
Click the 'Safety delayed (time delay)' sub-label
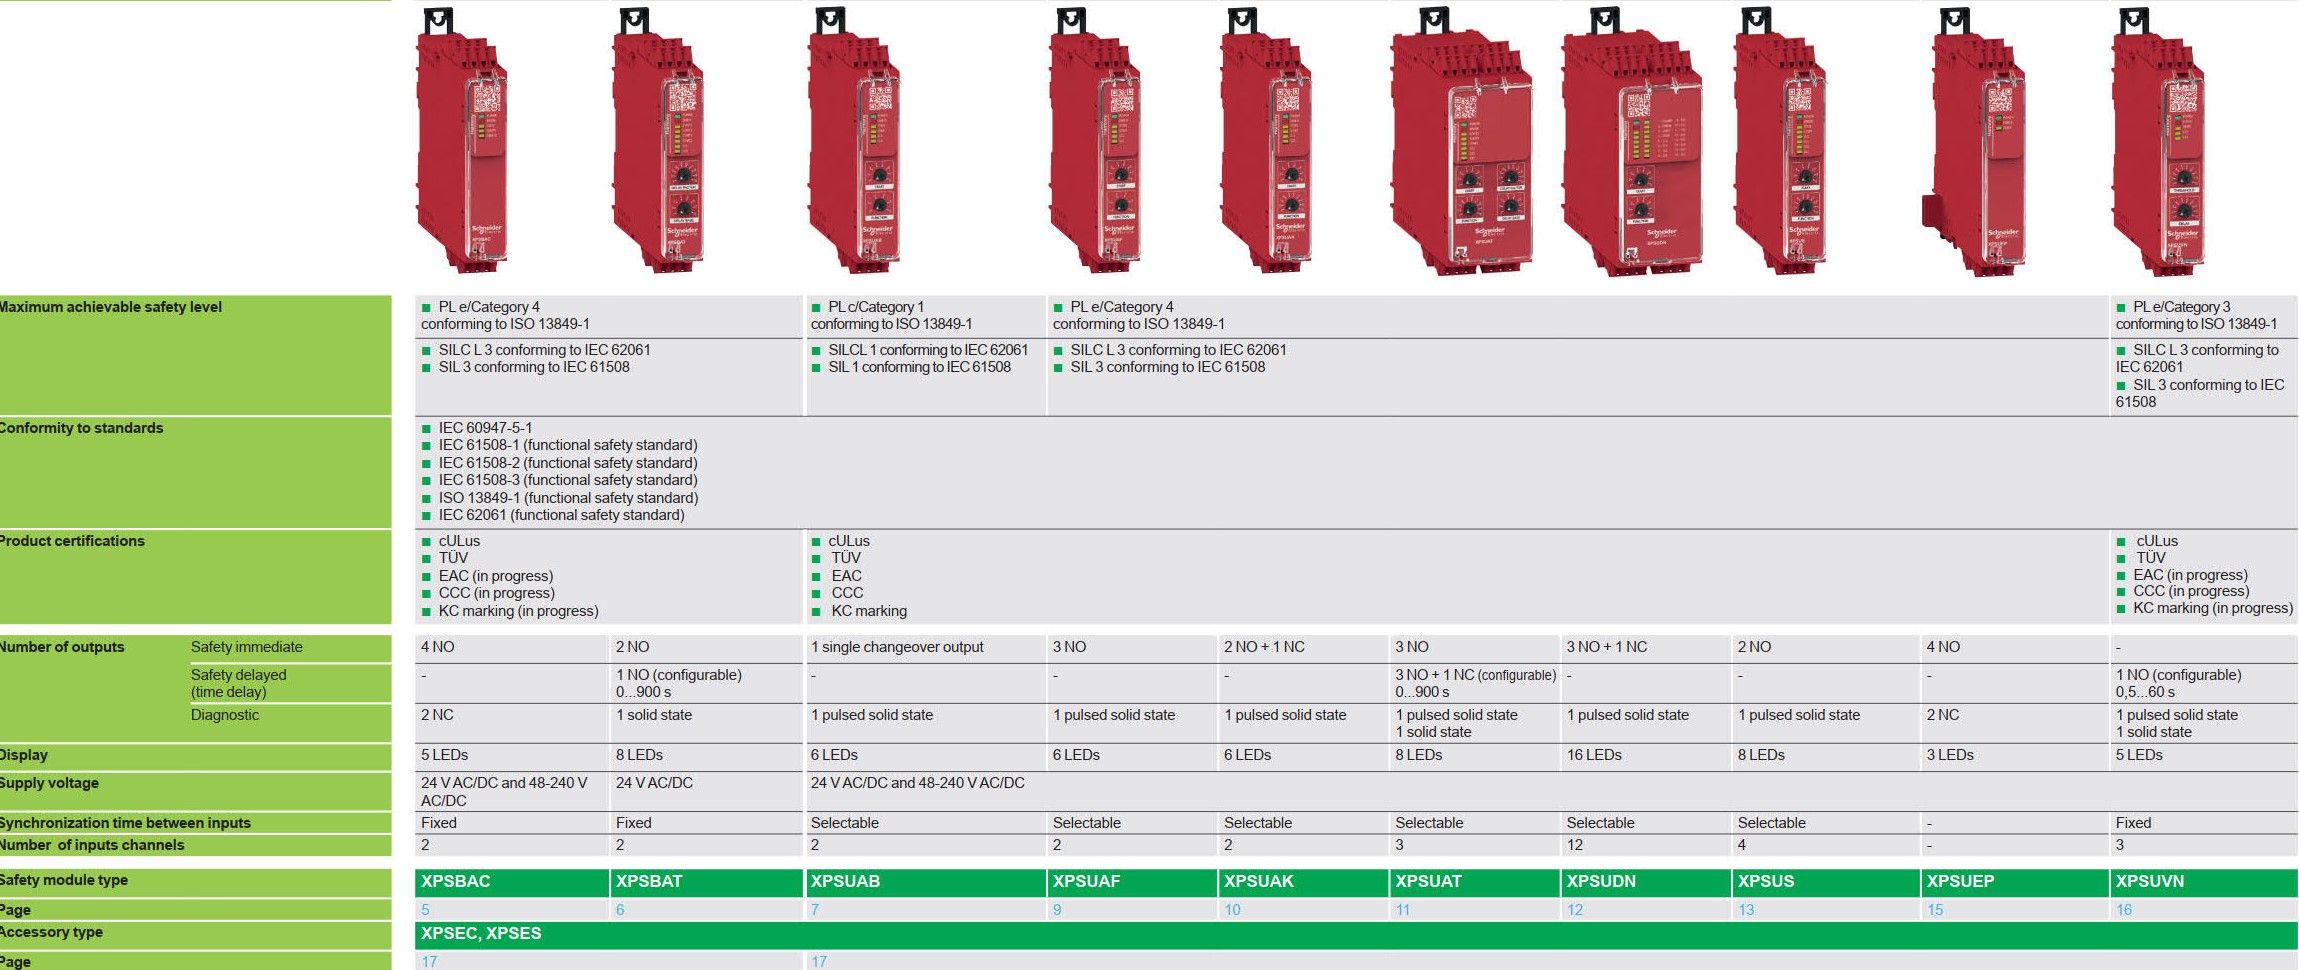coord(238,683)
